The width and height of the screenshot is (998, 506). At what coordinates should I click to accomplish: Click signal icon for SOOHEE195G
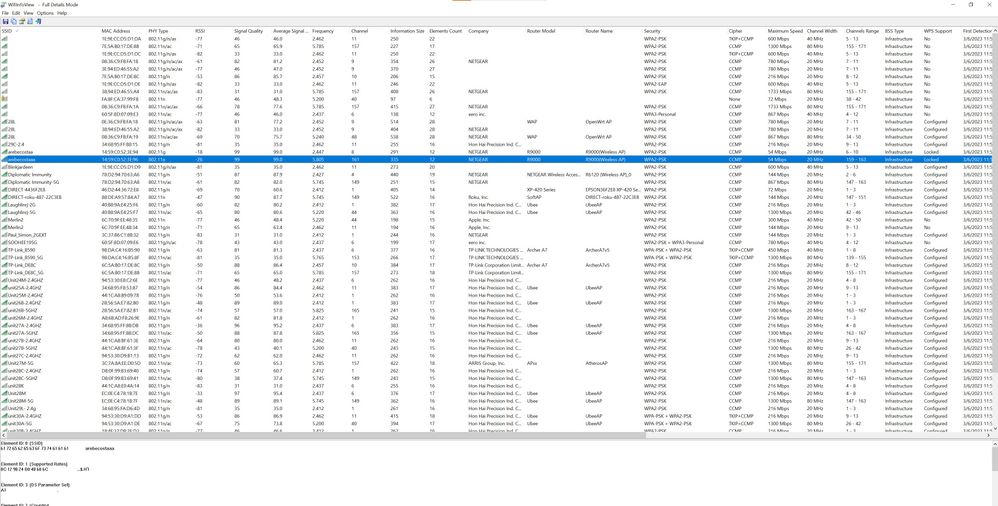[x=4, y=242]
